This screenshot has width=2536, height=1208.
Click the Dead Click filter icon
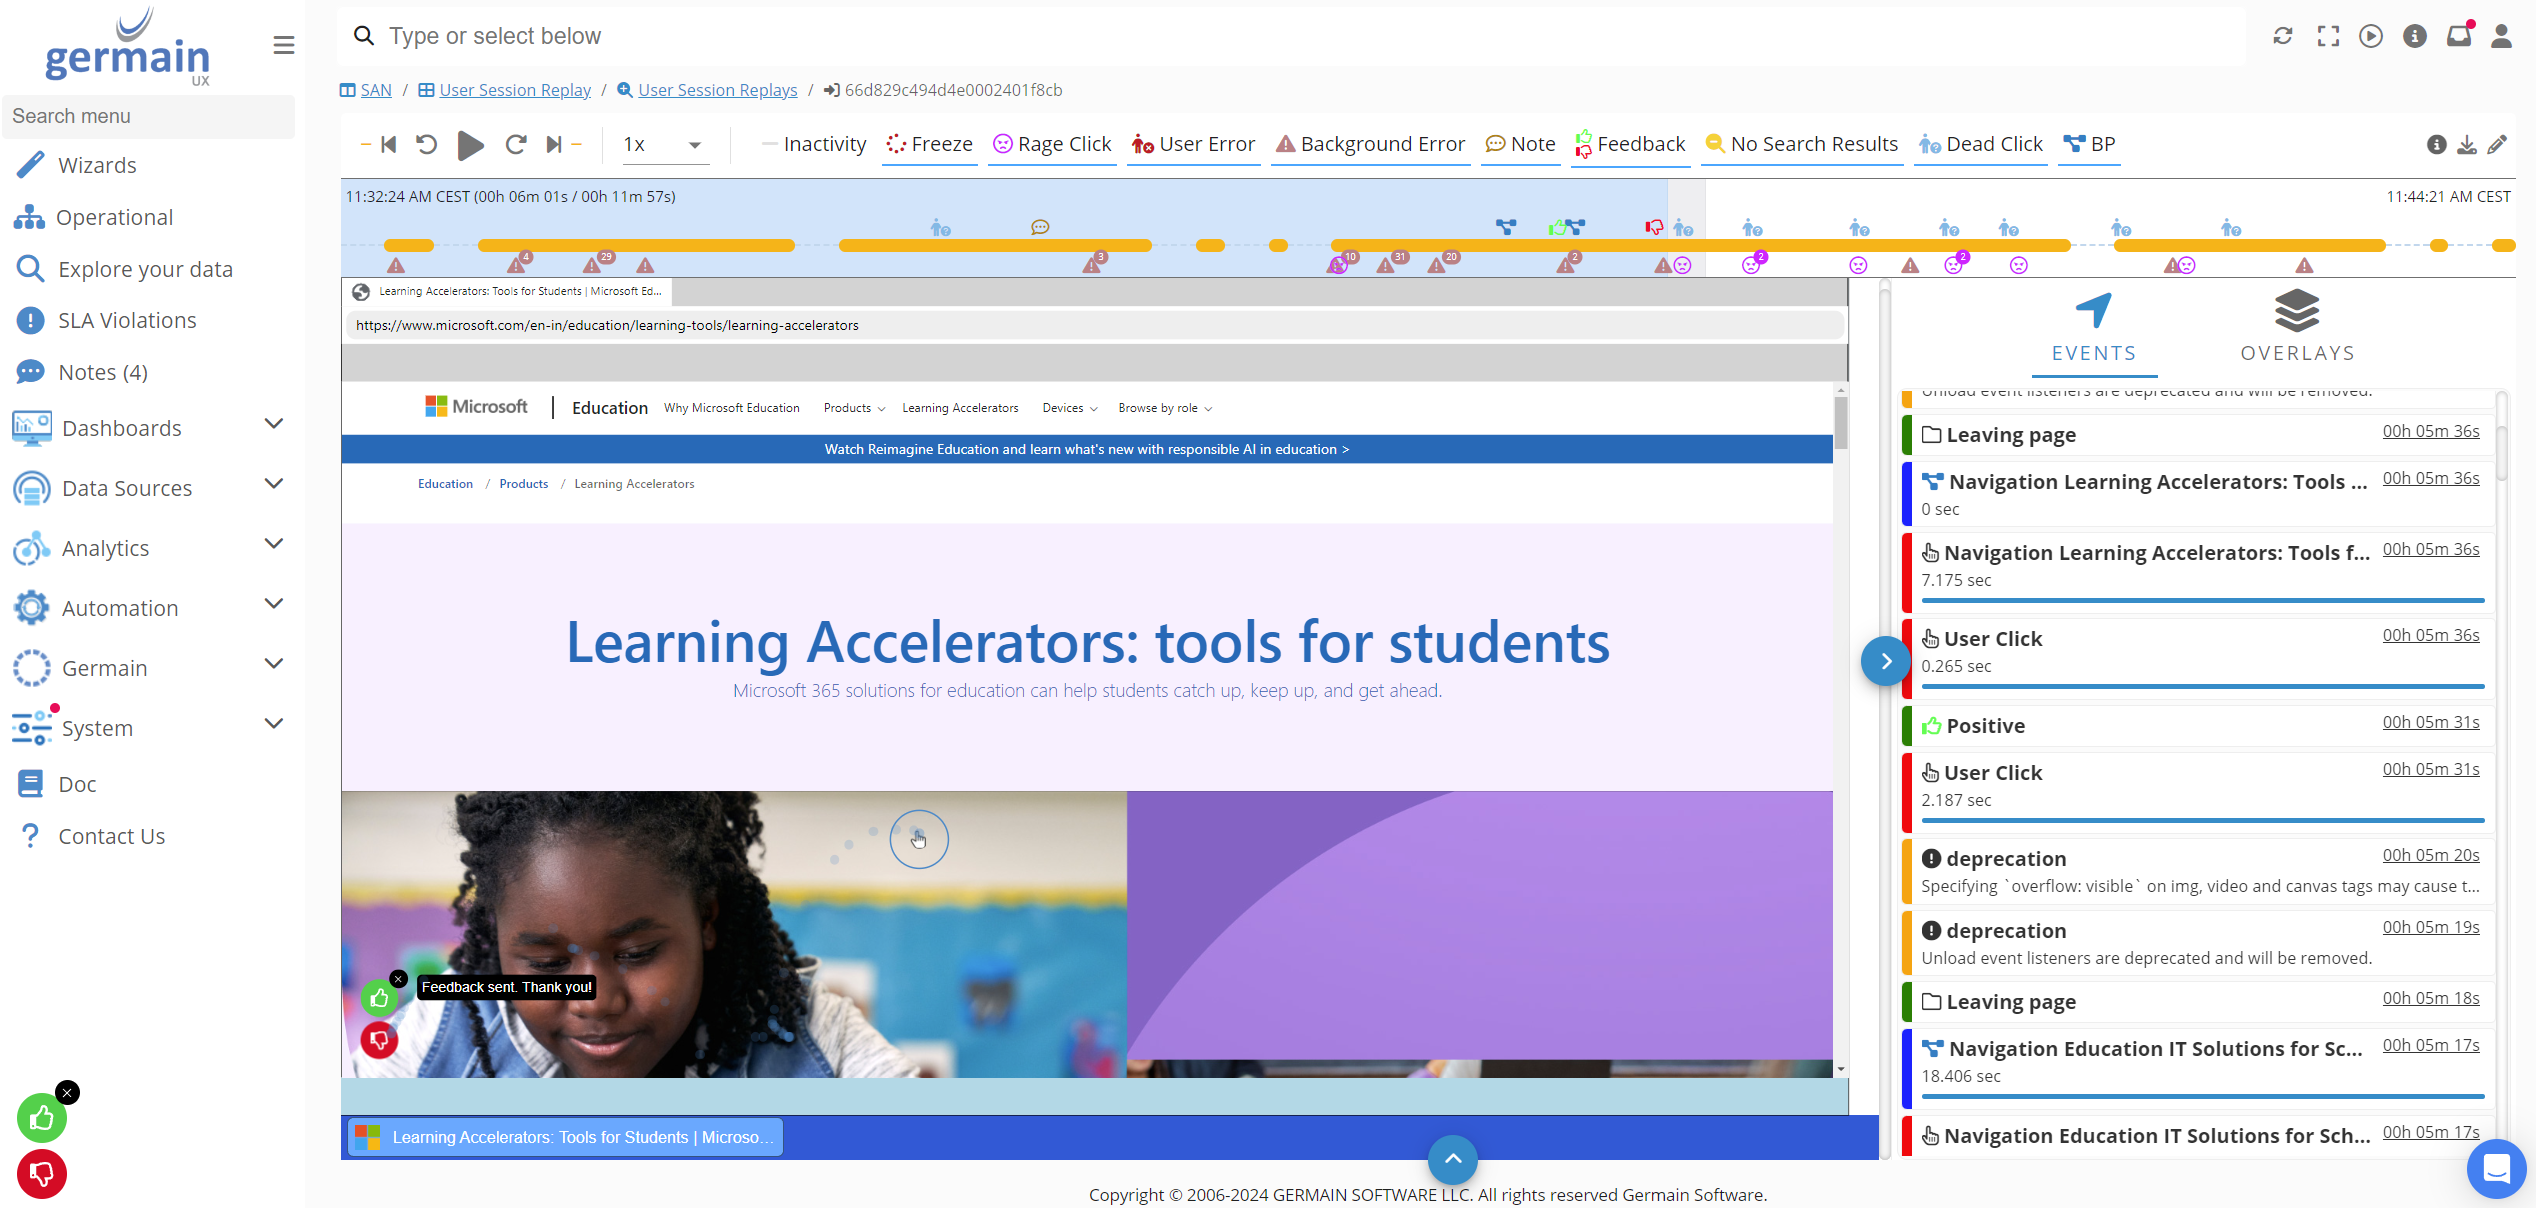(x=1928, y=144)
